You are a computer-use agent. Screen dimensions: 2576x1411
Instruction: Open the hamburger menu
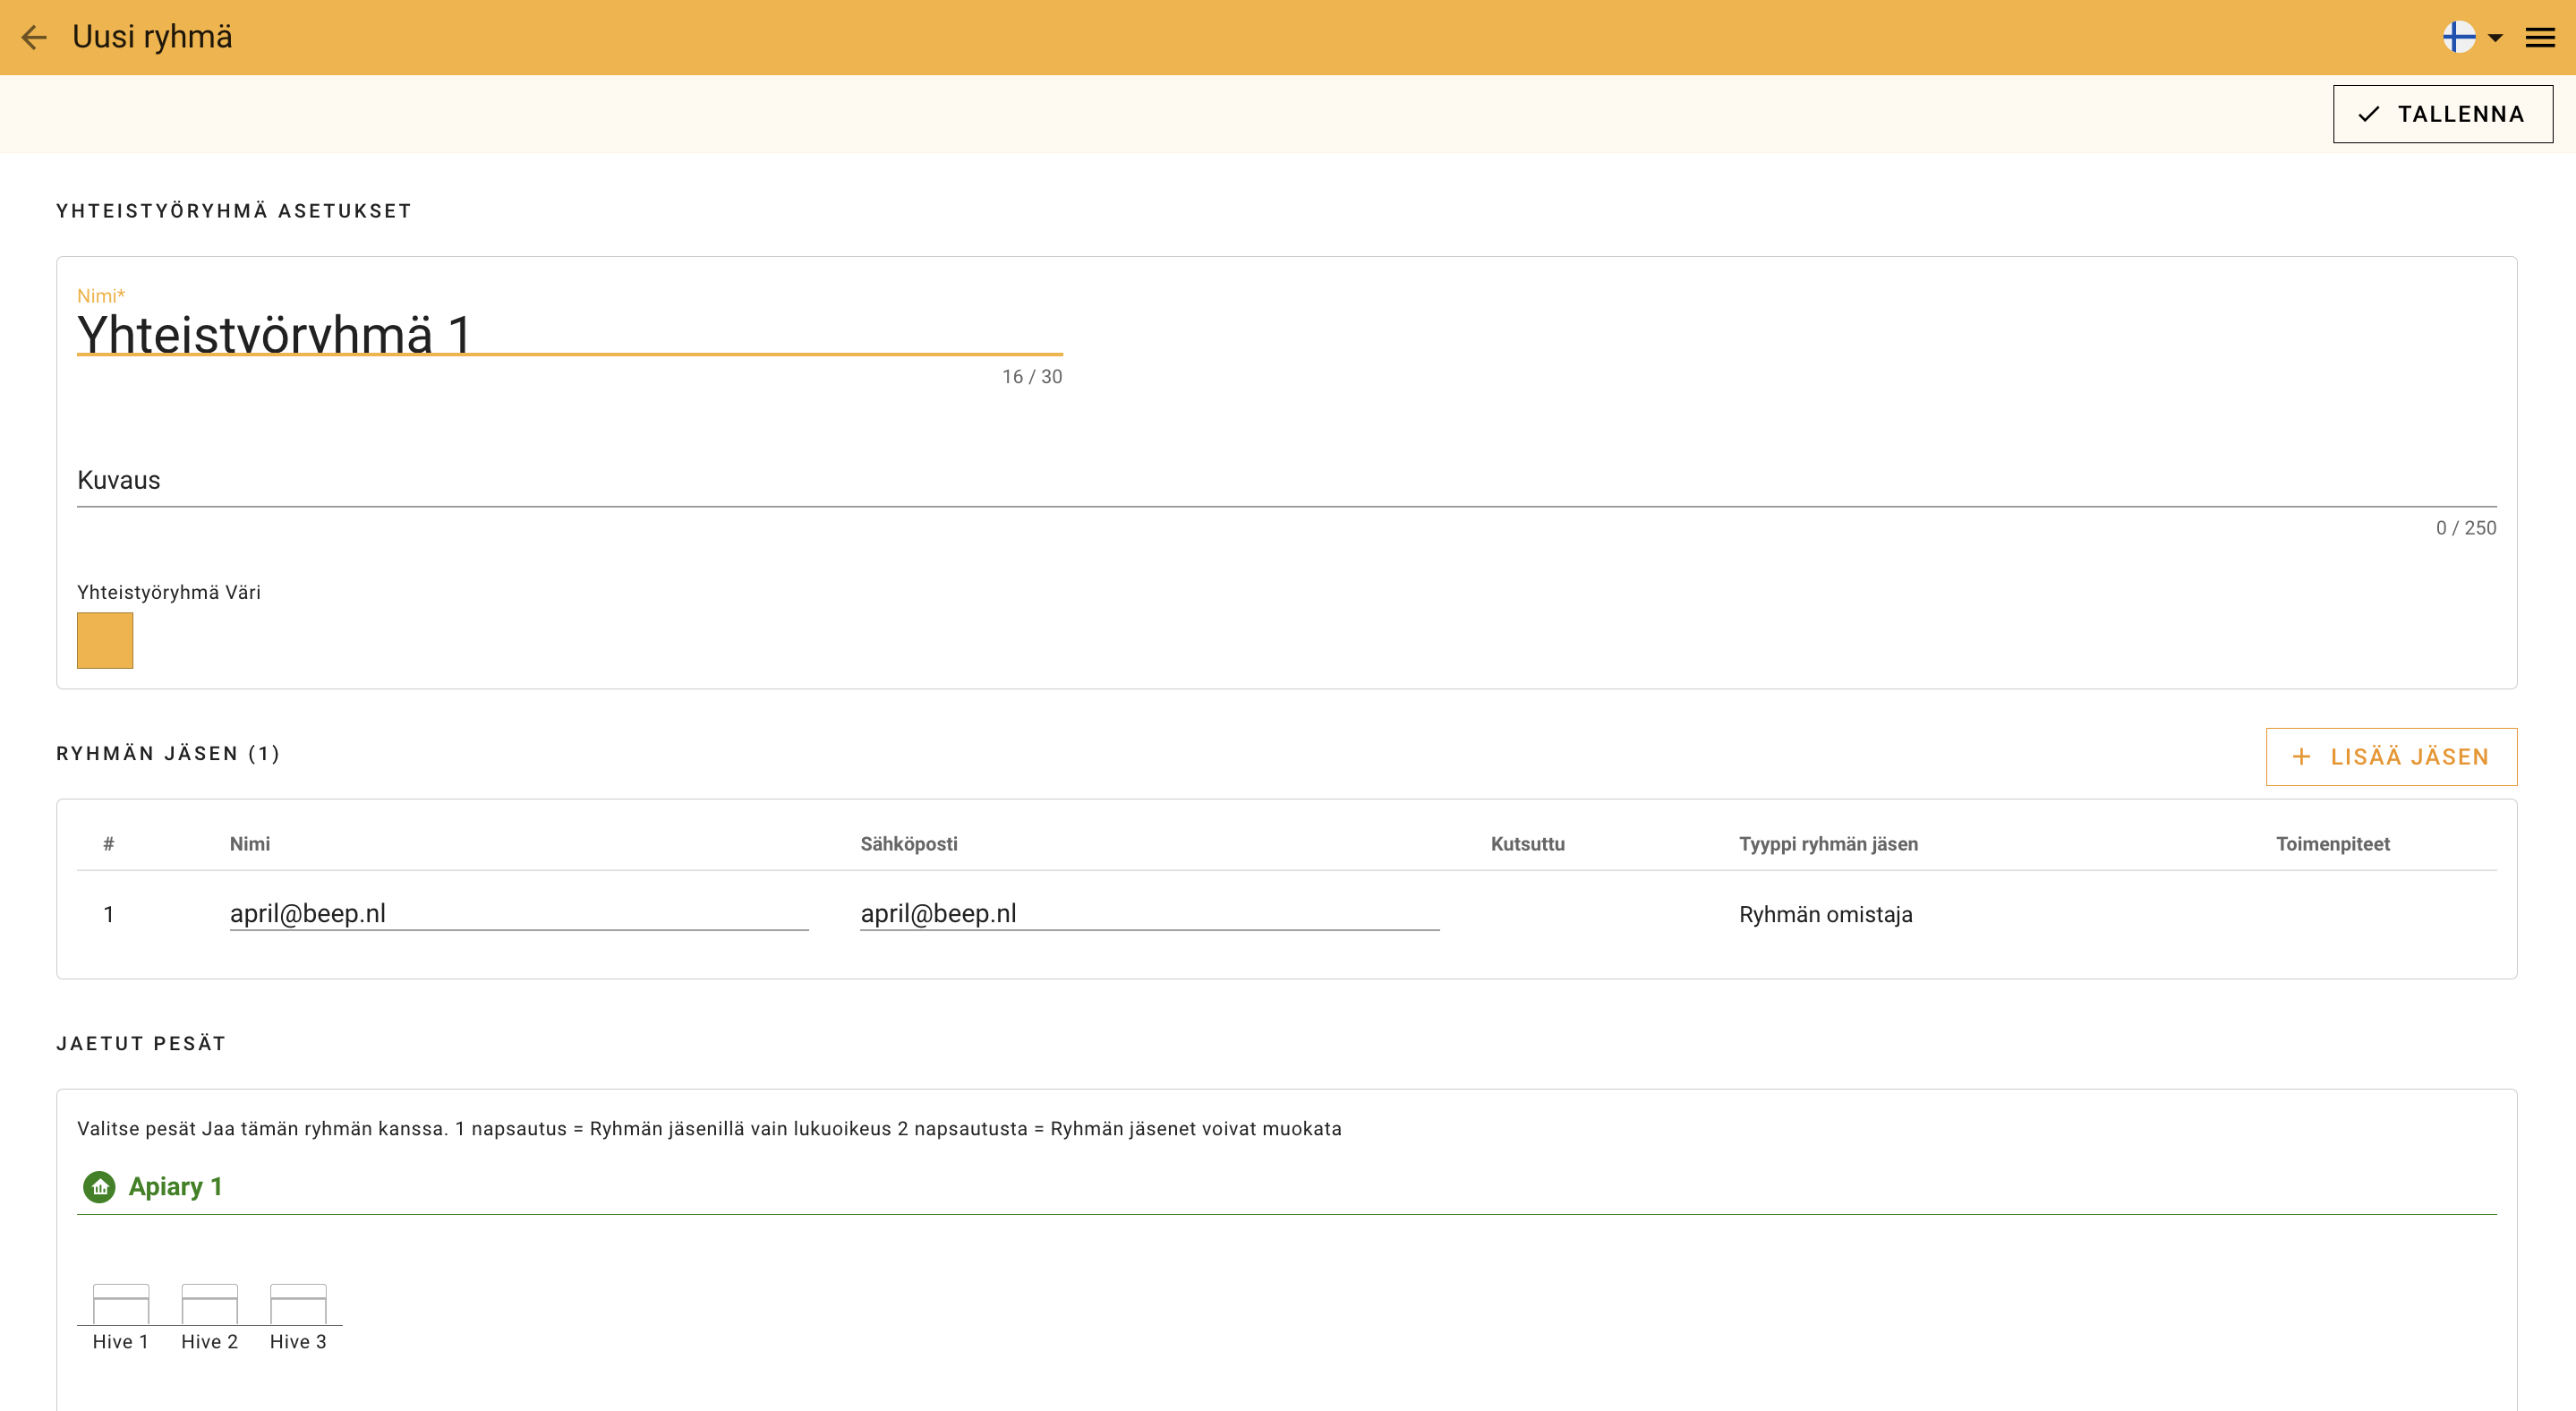(2540, 38)
